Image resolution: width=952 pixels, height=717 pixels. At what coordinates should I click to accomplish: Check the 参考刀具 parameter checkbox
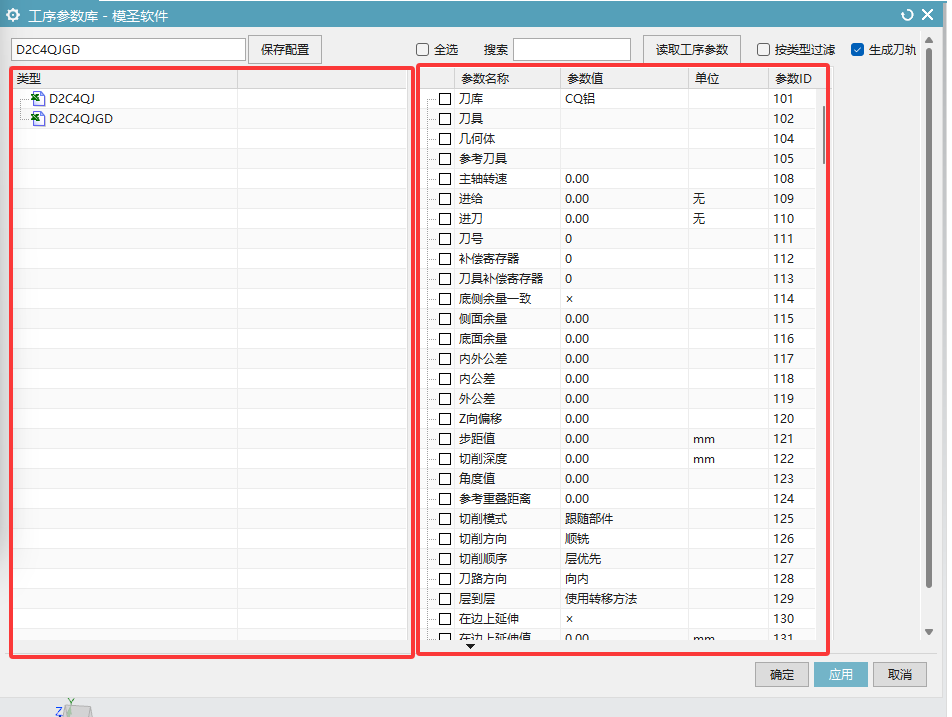click(445, 159)
